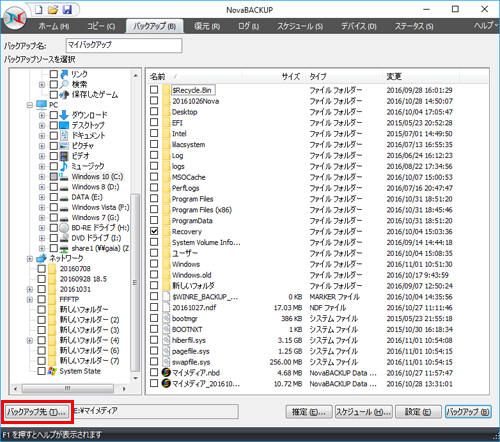Check the Program Files folder checkbox

(x=154, y=199)
